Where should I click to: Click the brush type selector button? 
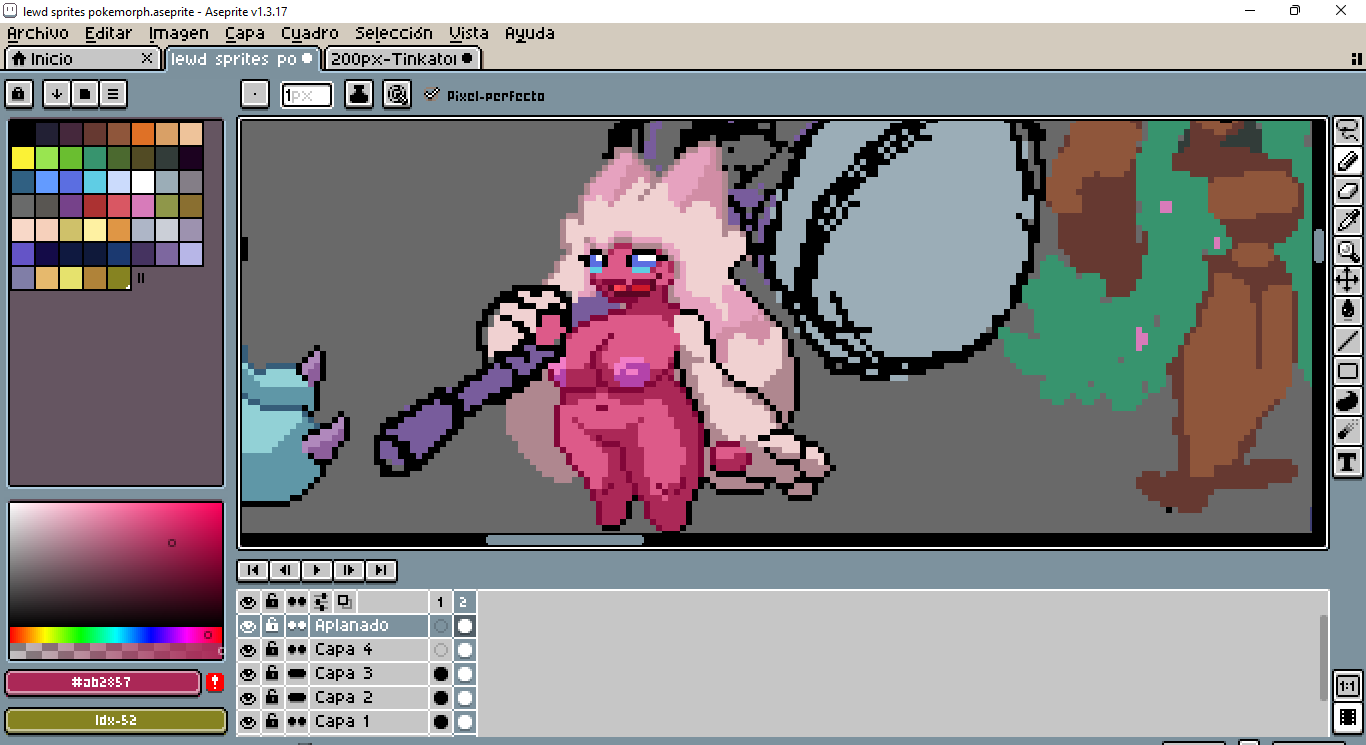coord(255,94)
